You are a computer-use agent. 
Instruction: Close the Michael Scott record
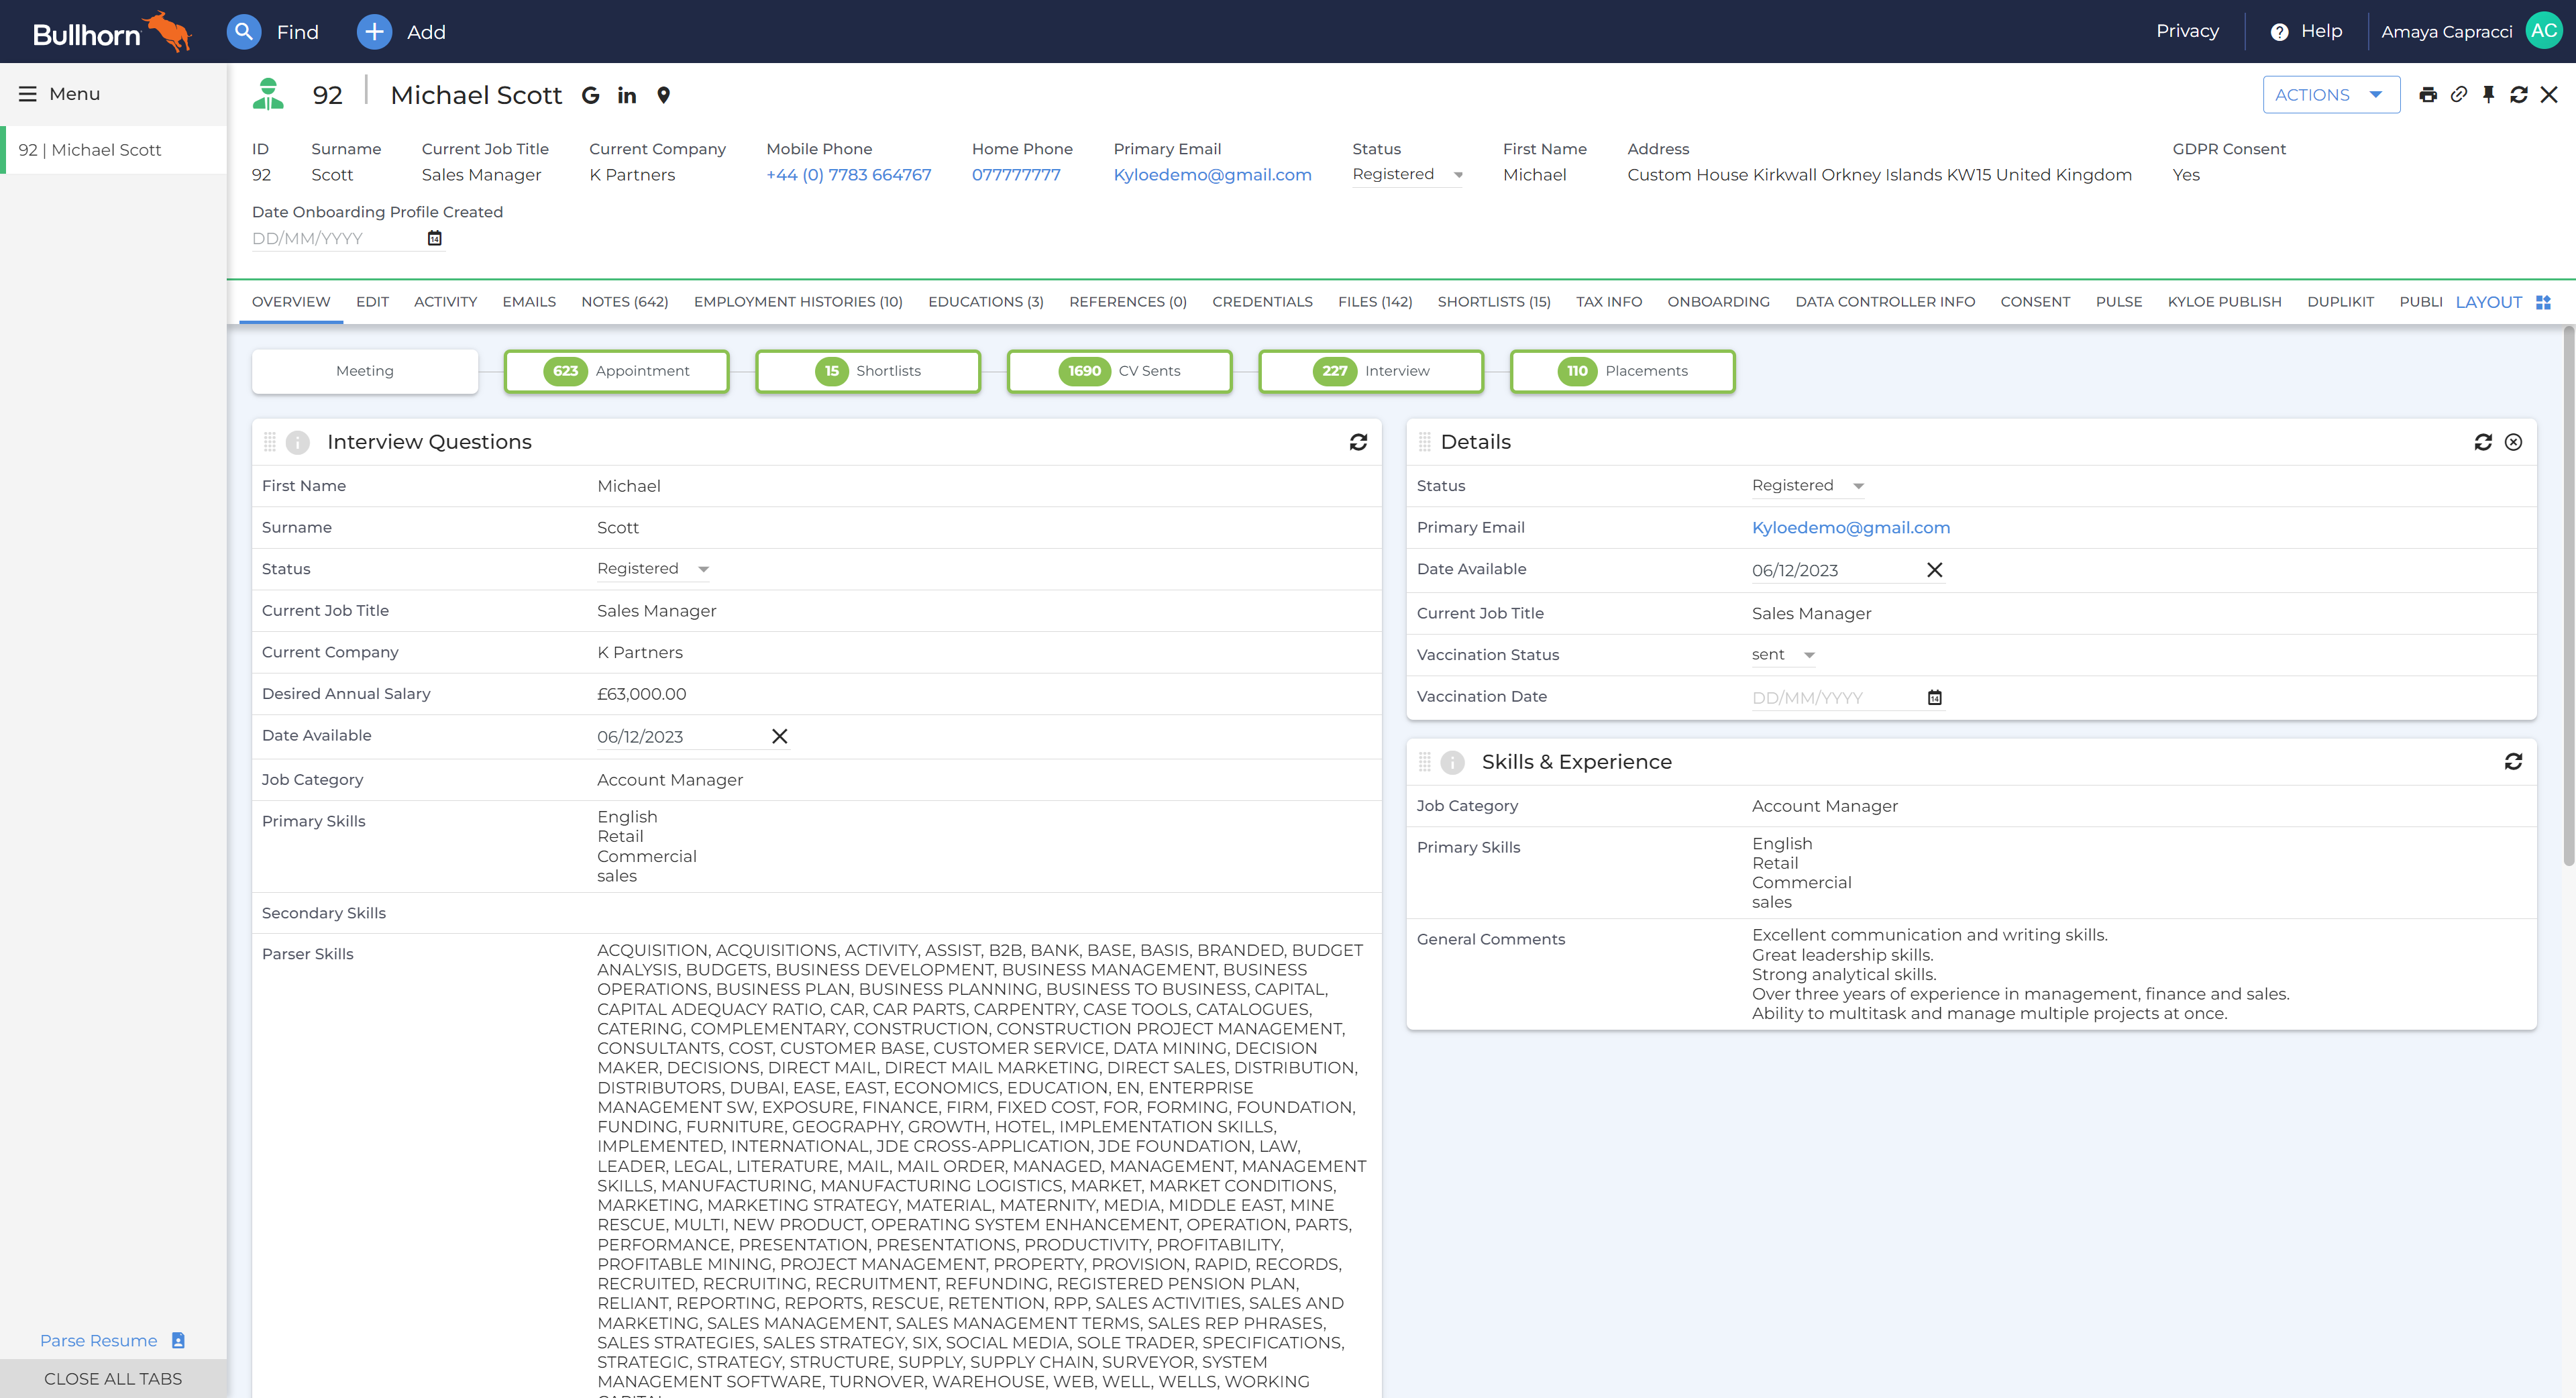(2549, 95)
